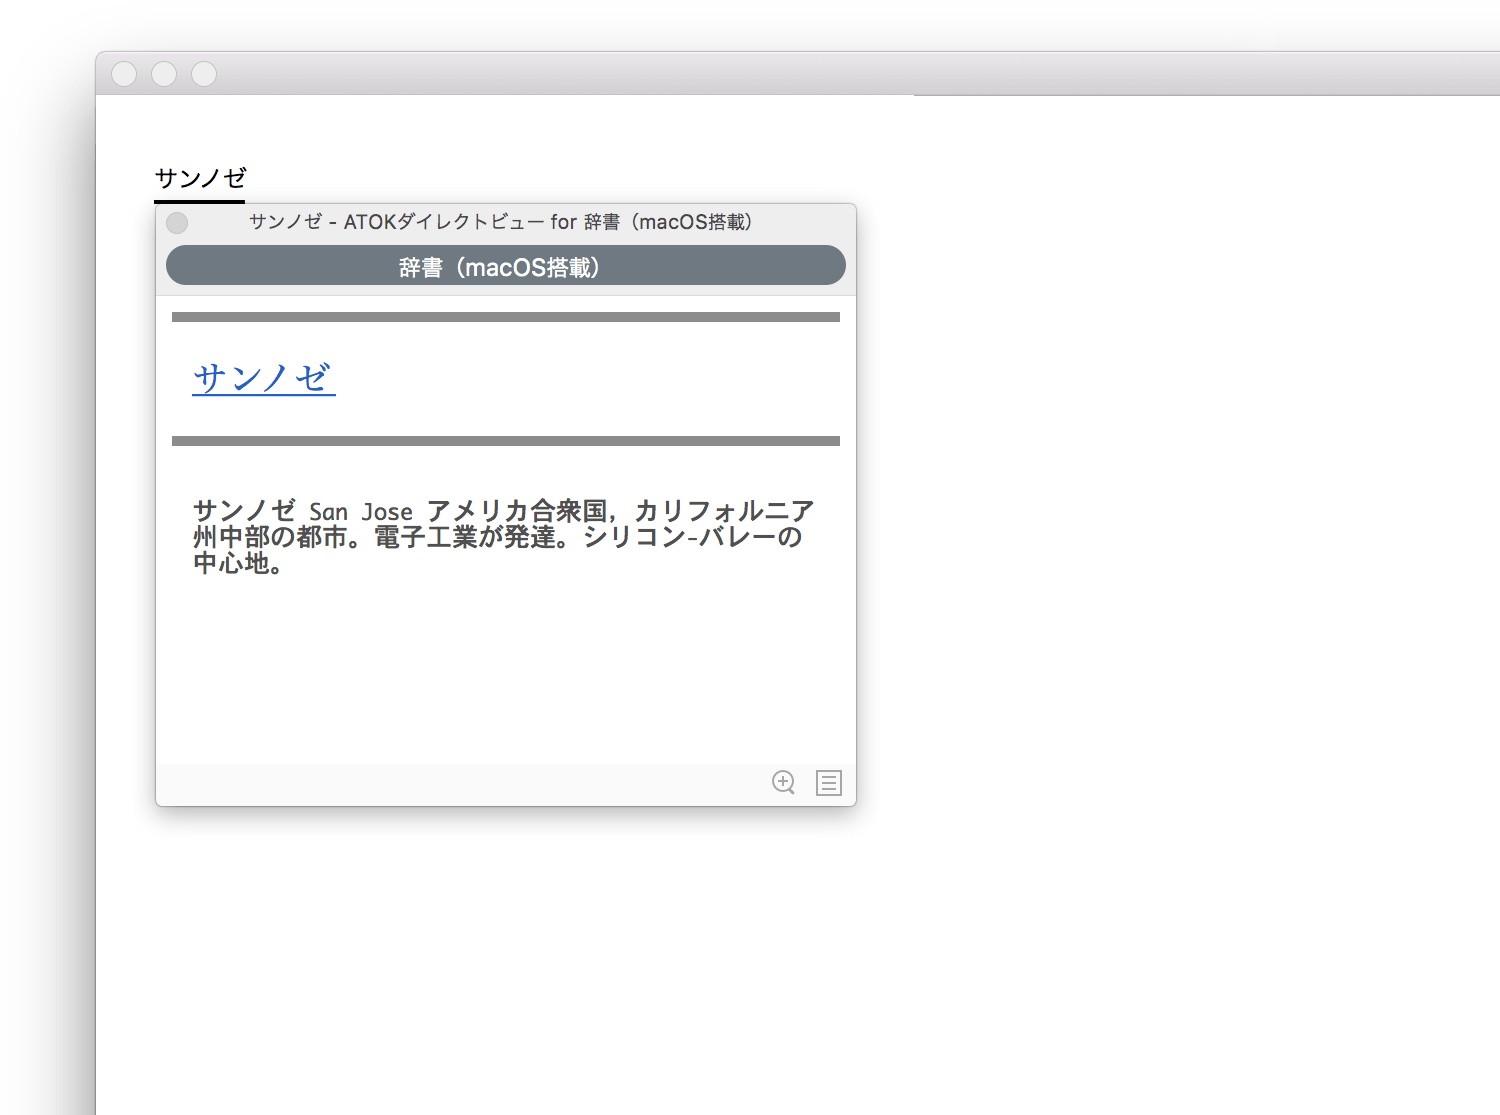1500x1115 pixels.
Task: Close the ATOK Direct View popup
Action: (x=177, y=222)
